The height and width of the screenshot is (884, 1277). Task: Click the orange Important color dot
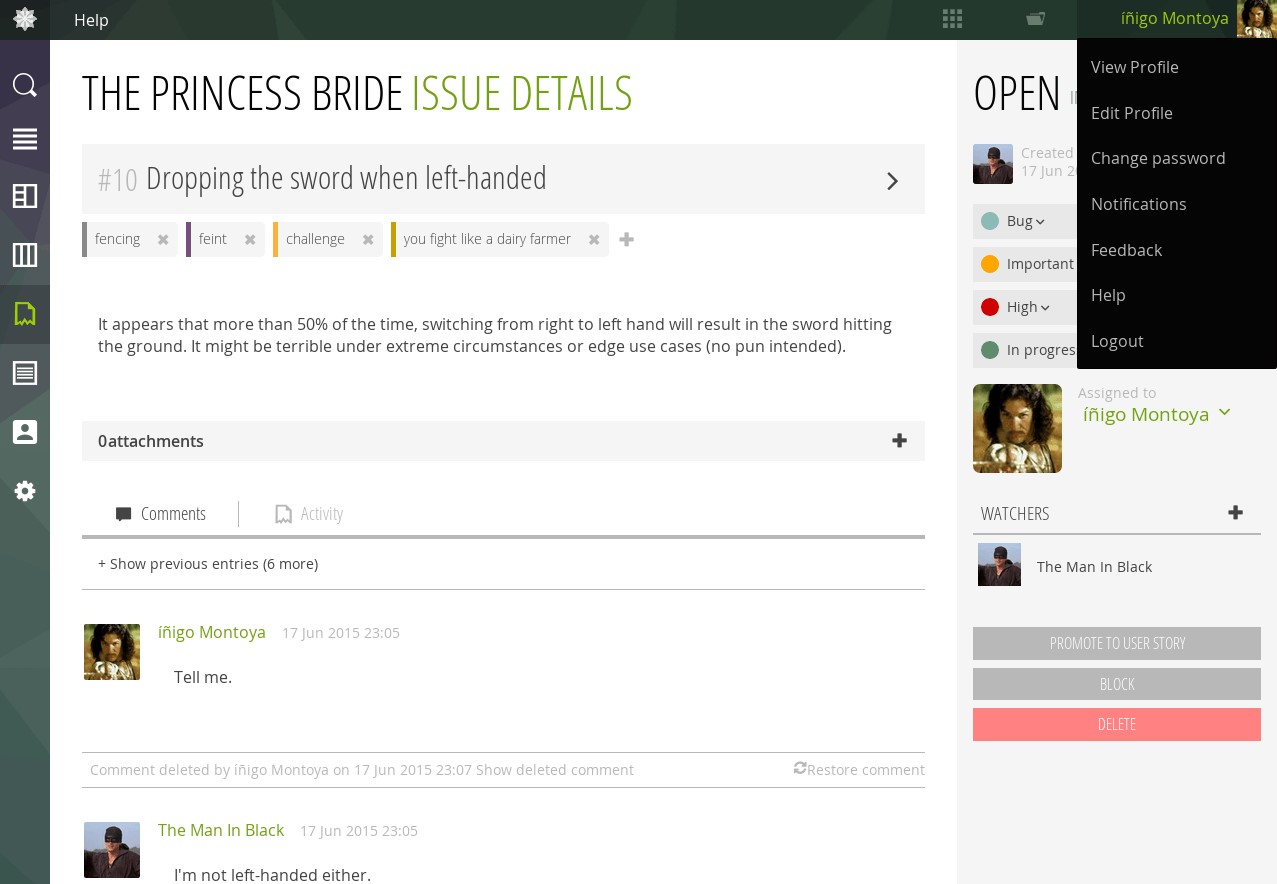click(x=990, y=264)
